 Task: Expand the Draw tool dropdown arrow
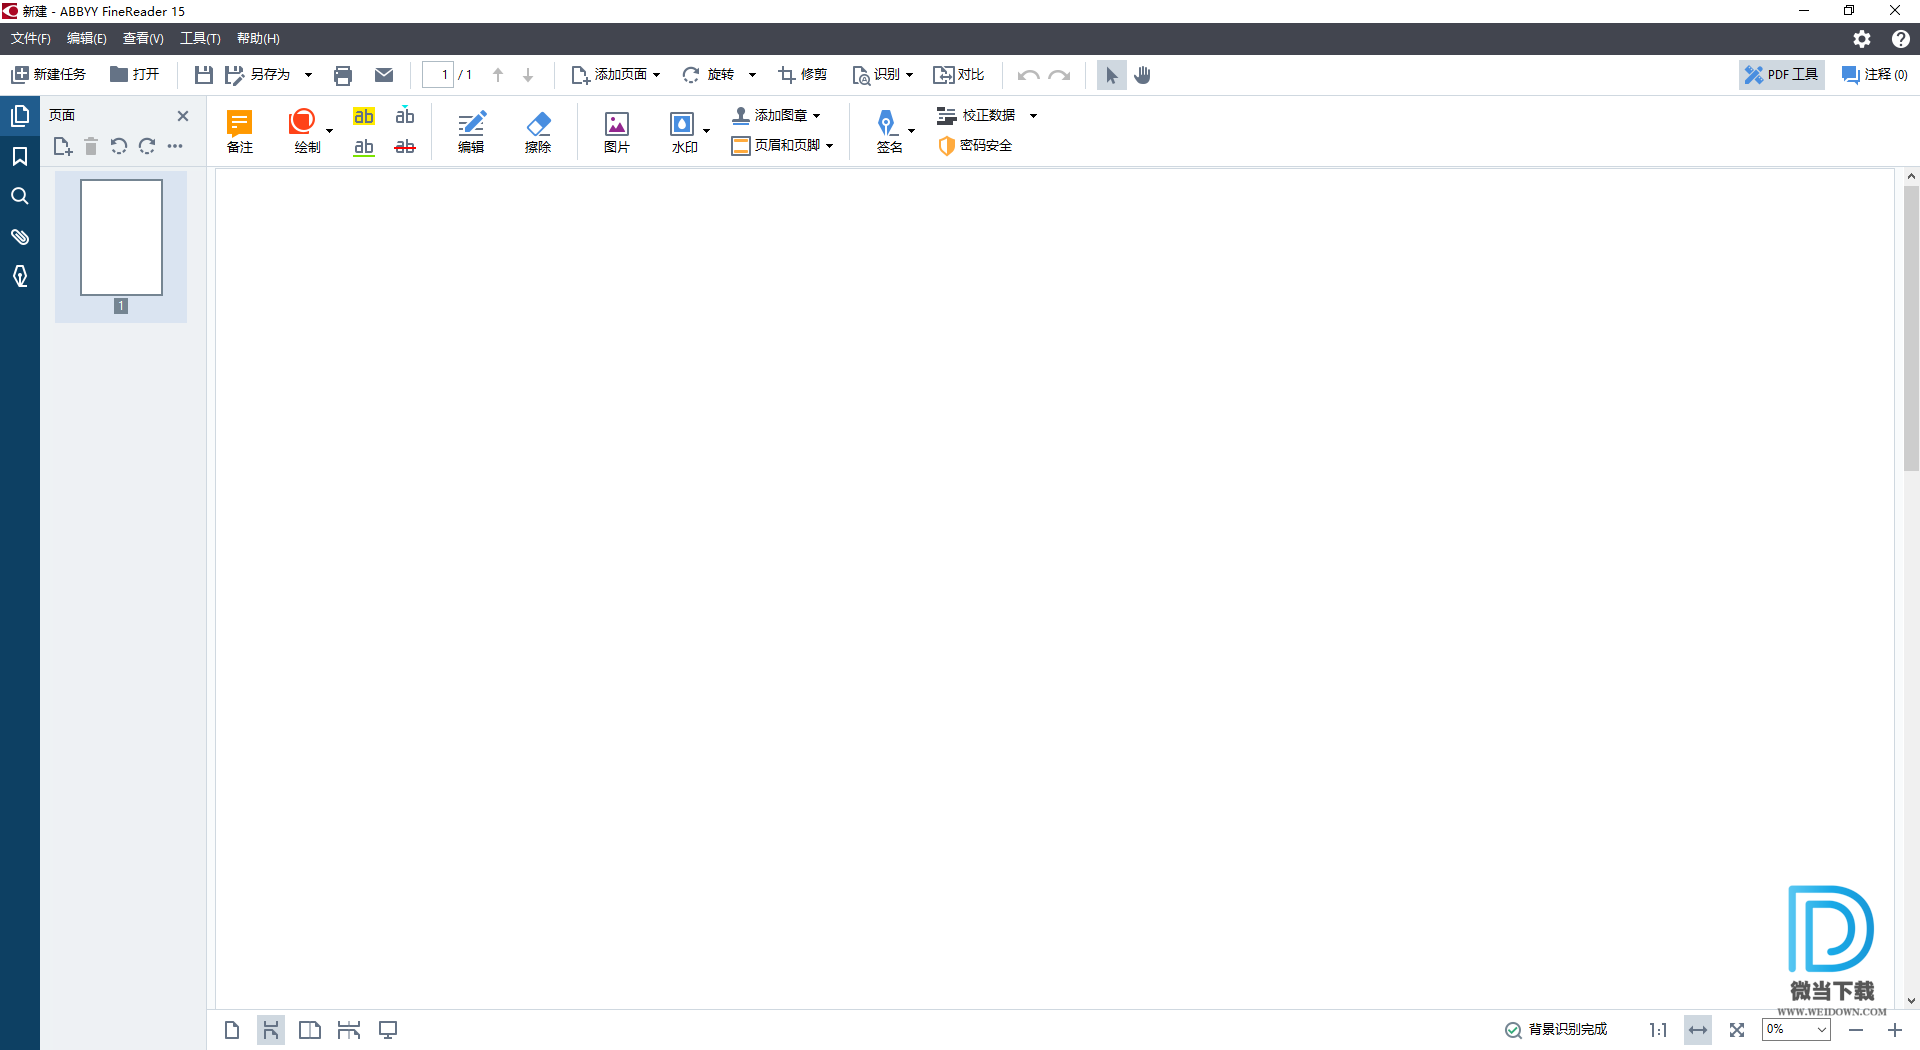(x=329, y=131)
